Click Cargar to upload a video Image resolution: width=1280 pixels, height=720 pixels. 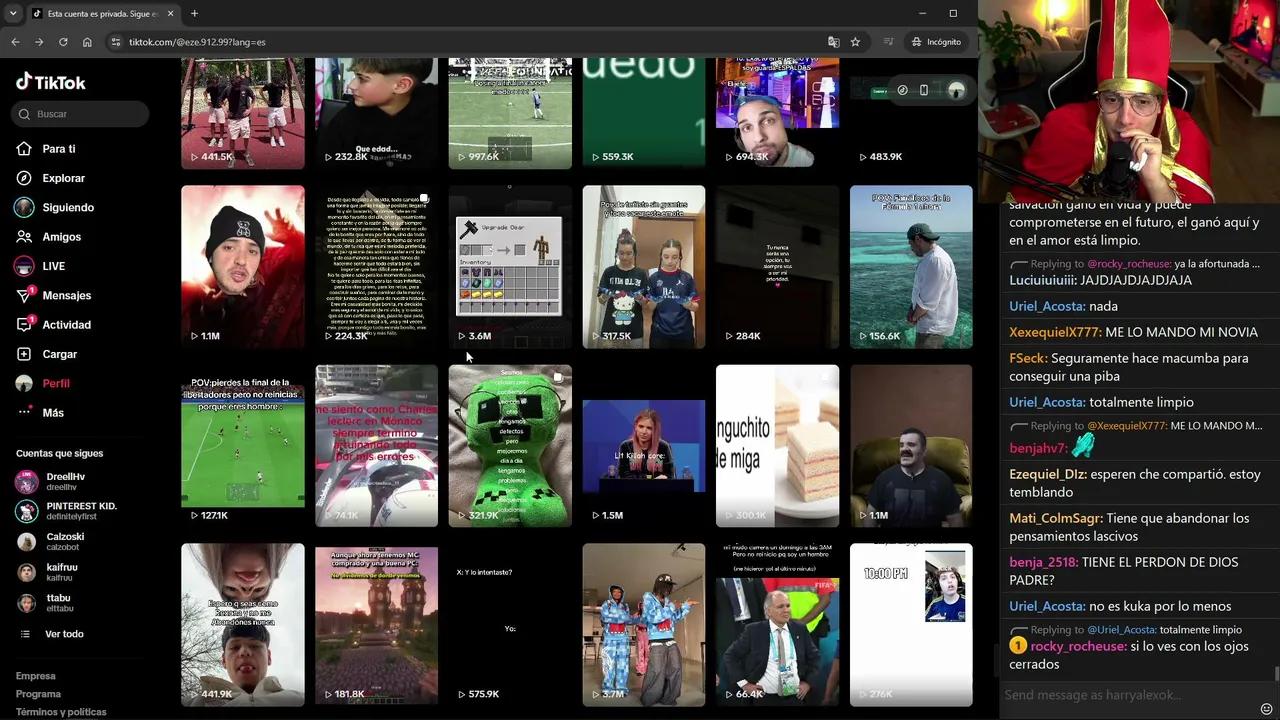click(x=59, y=354)
